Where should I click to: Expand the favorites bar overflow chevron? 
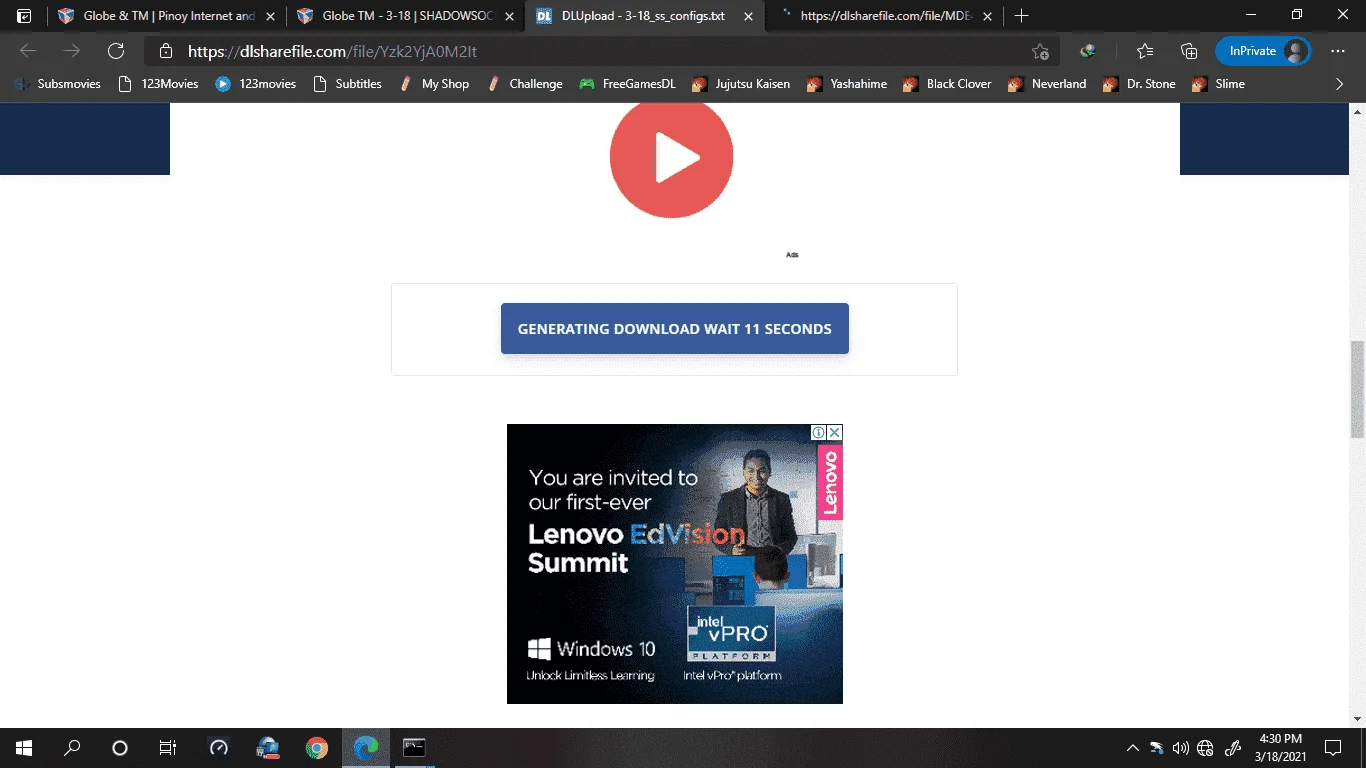[x=1340, y=84]
